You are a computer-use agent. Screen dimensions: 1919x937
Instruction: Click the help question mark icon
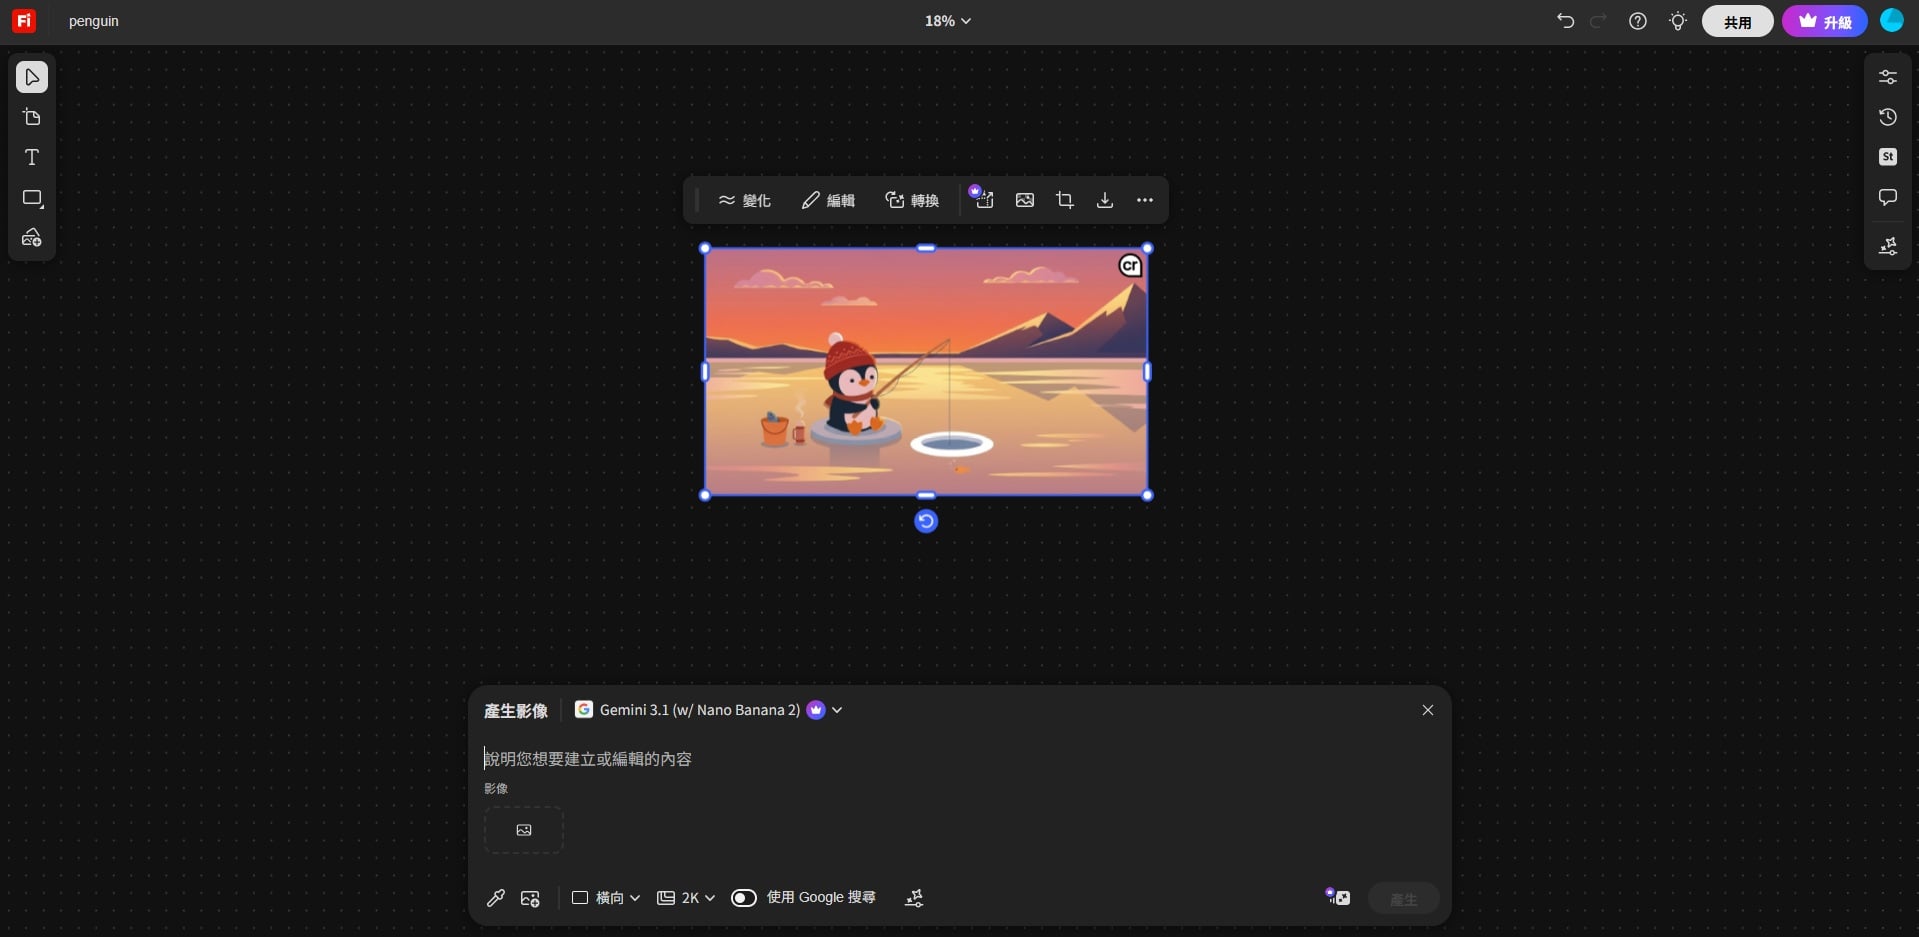point(1637,21)
